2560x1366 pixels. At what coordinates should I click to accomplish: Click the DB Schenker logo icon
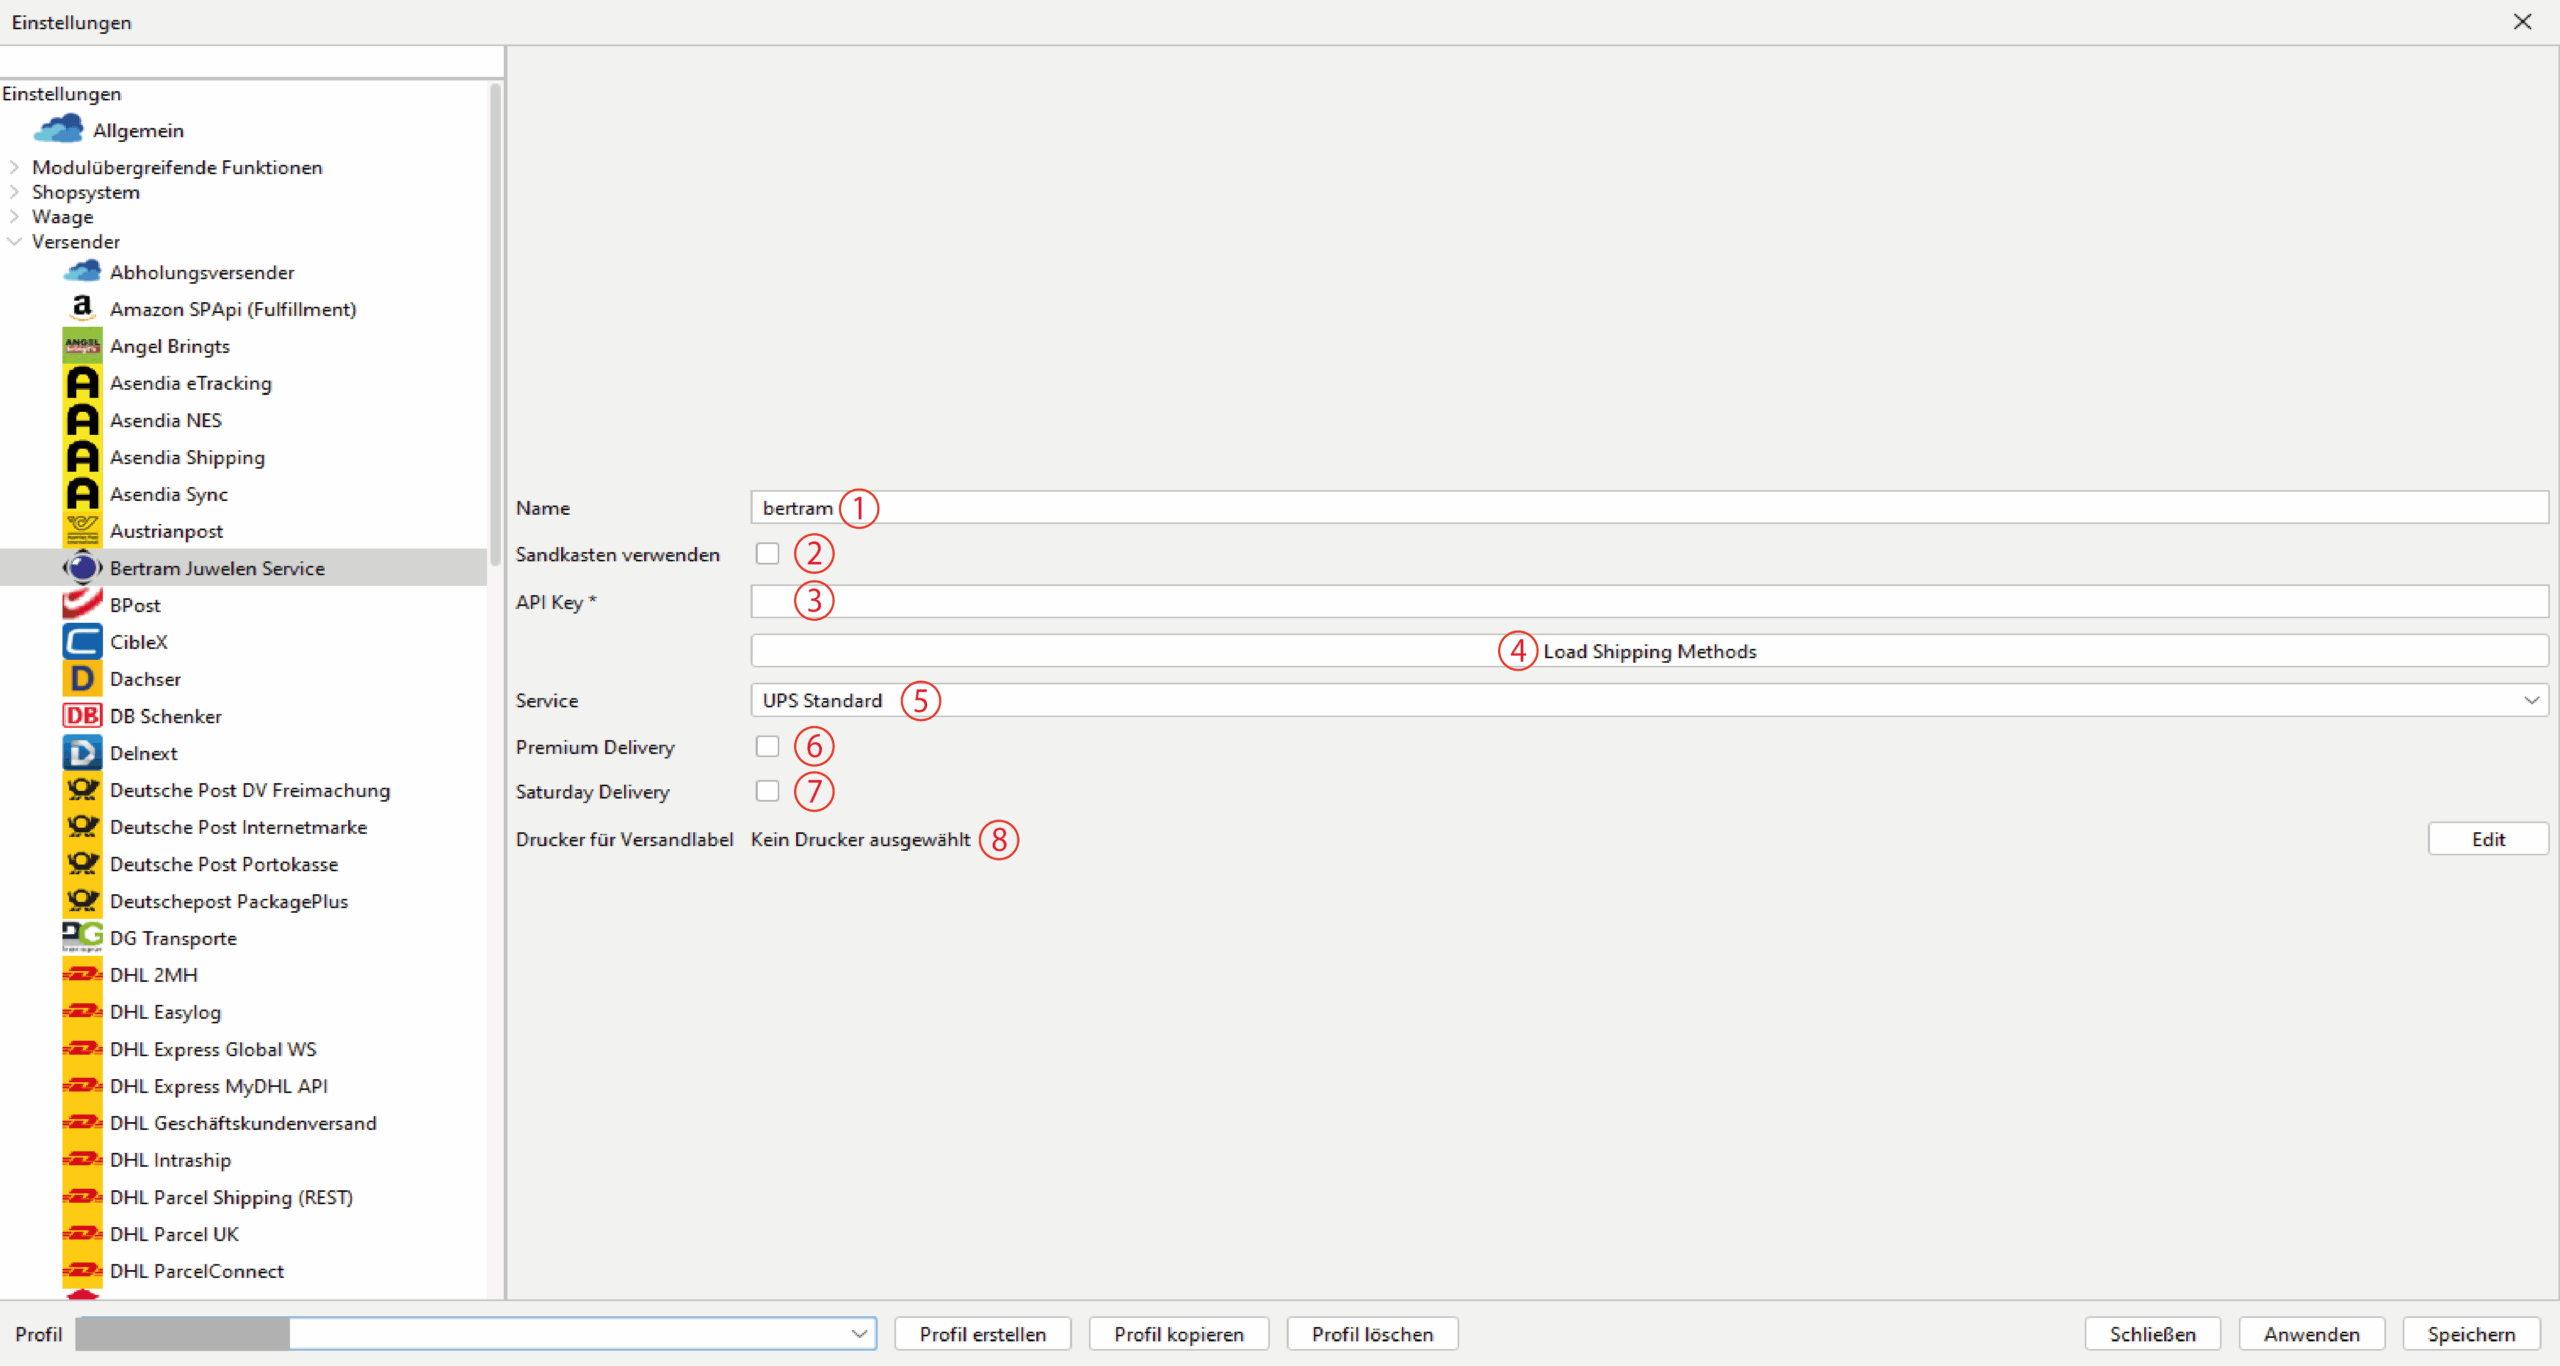point(82,716)
